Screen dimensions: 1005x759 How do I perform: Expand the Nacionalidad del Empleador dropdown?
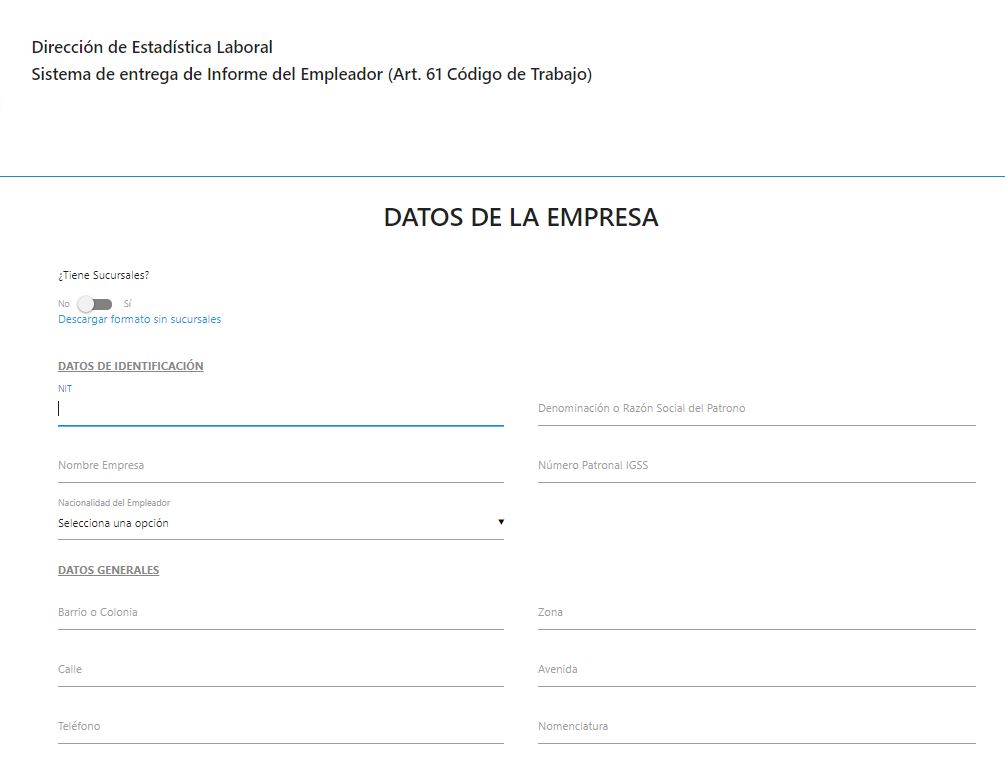pyautogui.click(x=280, y=523)
